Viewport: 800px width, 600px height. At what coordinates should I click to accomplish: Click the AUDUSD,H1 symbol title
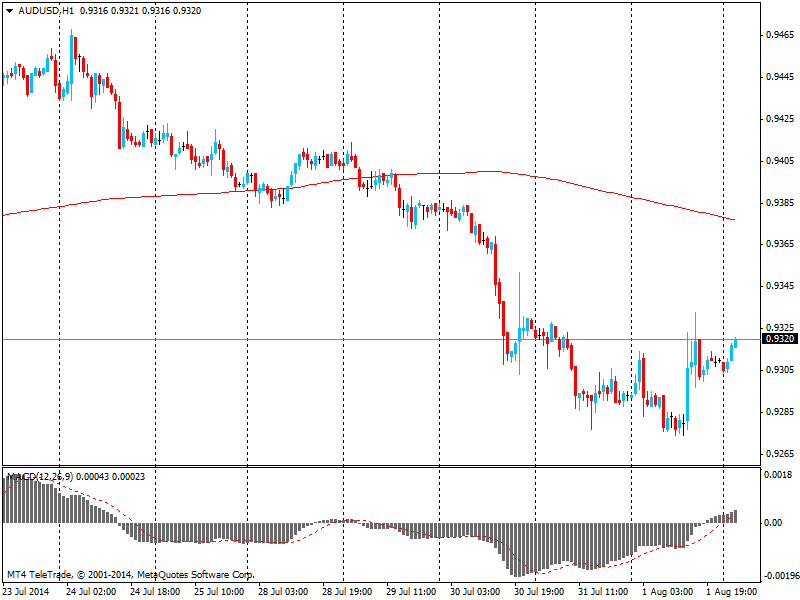coord(45,11)
